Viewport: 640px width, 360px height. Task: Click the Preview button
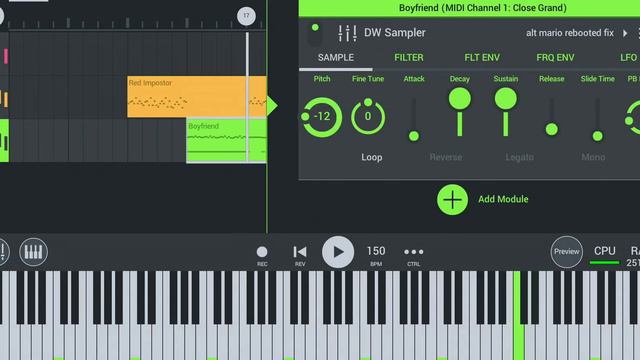coord(566,252)
